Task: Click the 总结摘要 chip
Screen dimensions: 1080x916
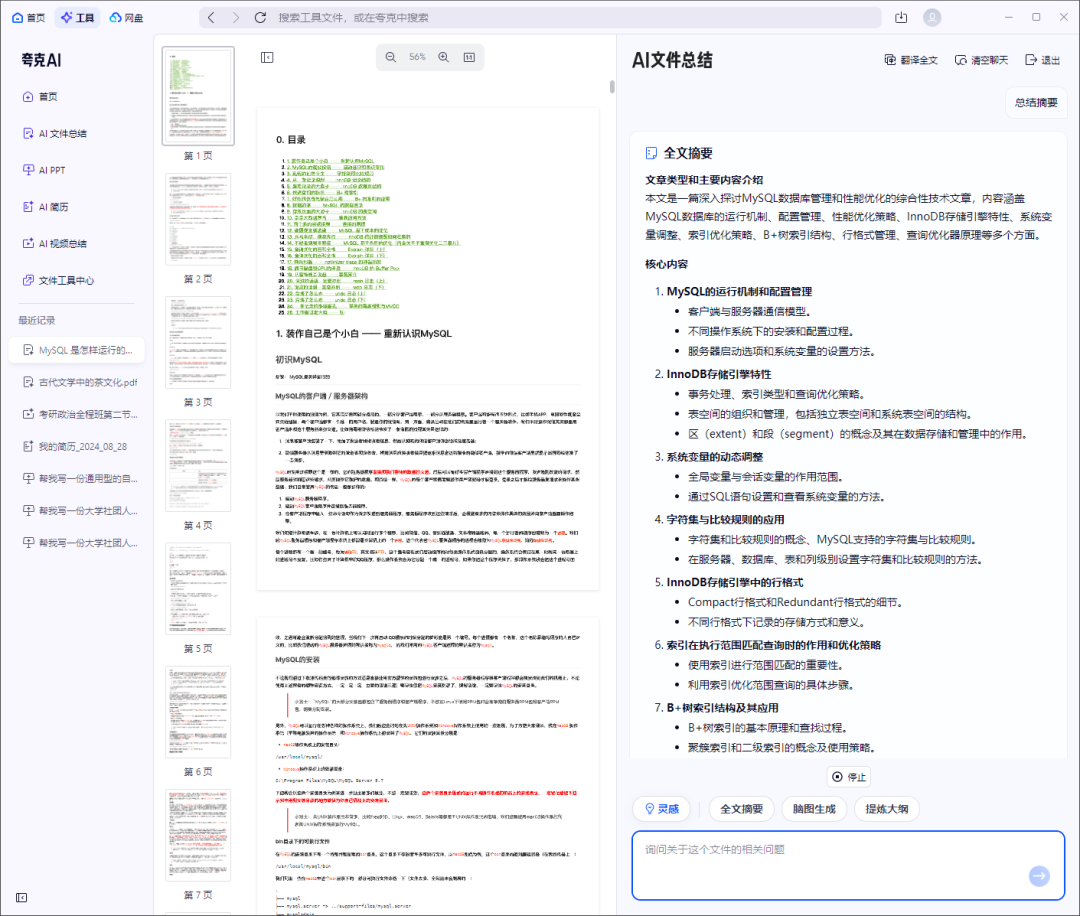Action: click(x=1036, y=103)
